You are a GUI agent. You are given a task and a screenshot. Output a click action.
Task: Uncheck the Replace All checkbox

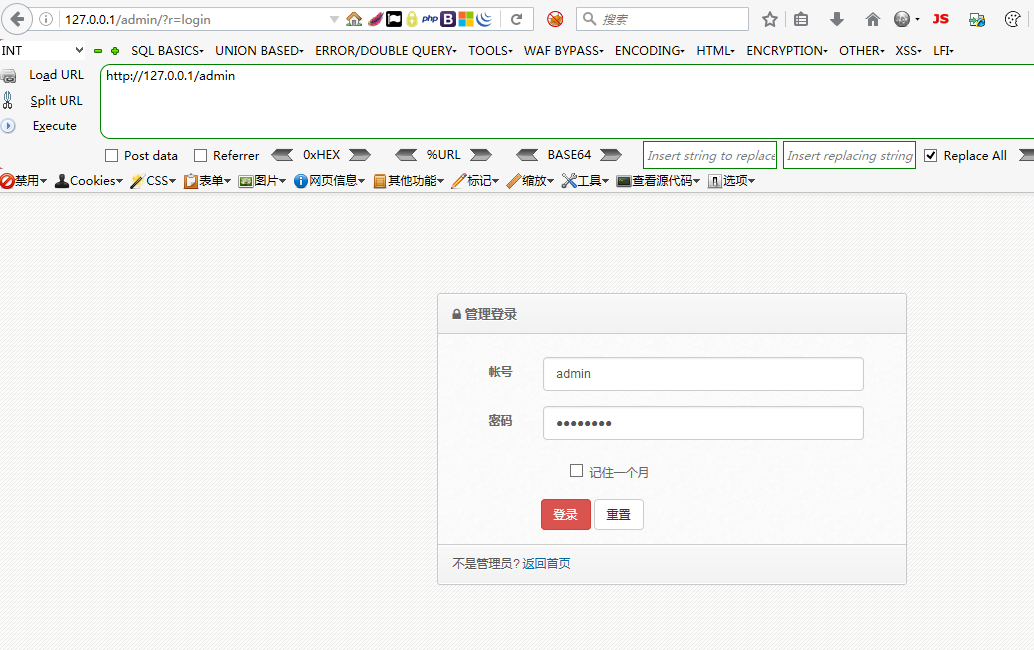930,156
